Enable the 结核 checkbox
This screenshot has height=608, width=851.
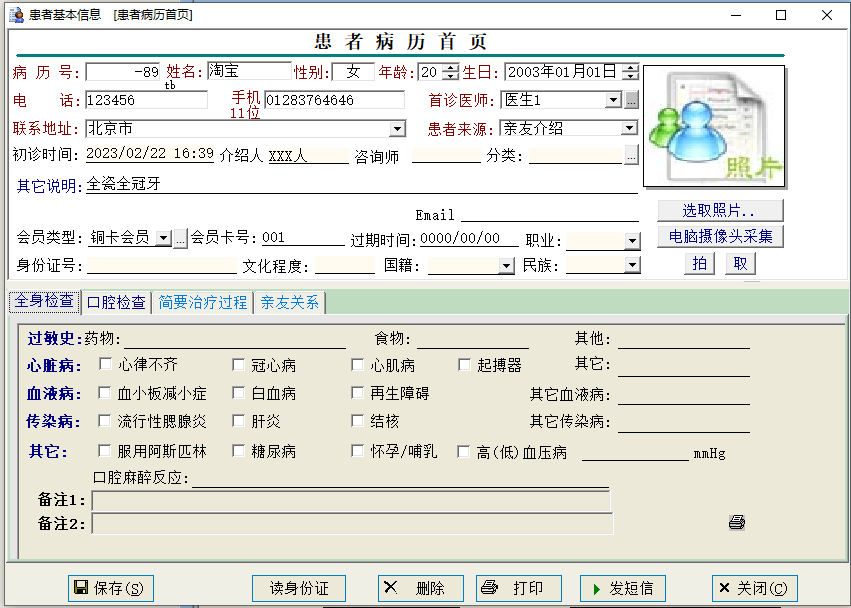point(357,421)
